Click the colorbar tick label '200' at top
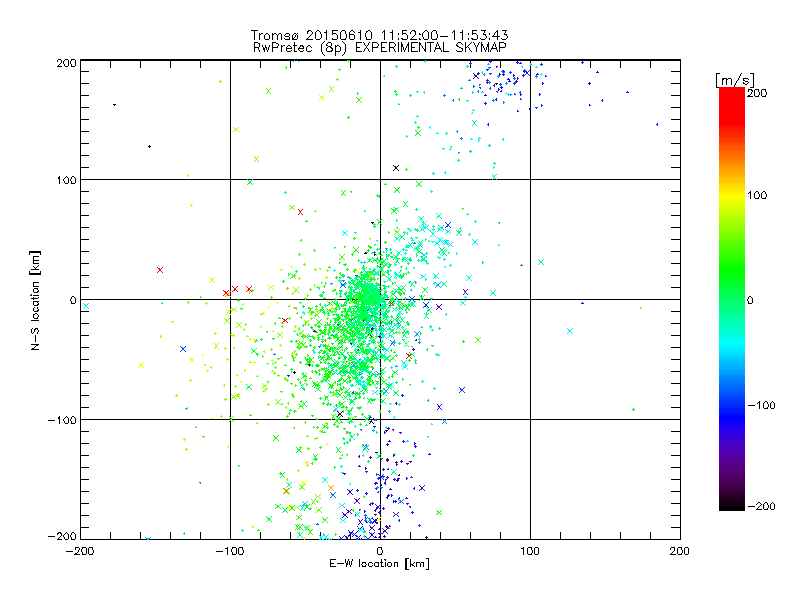 pos(757,93)
